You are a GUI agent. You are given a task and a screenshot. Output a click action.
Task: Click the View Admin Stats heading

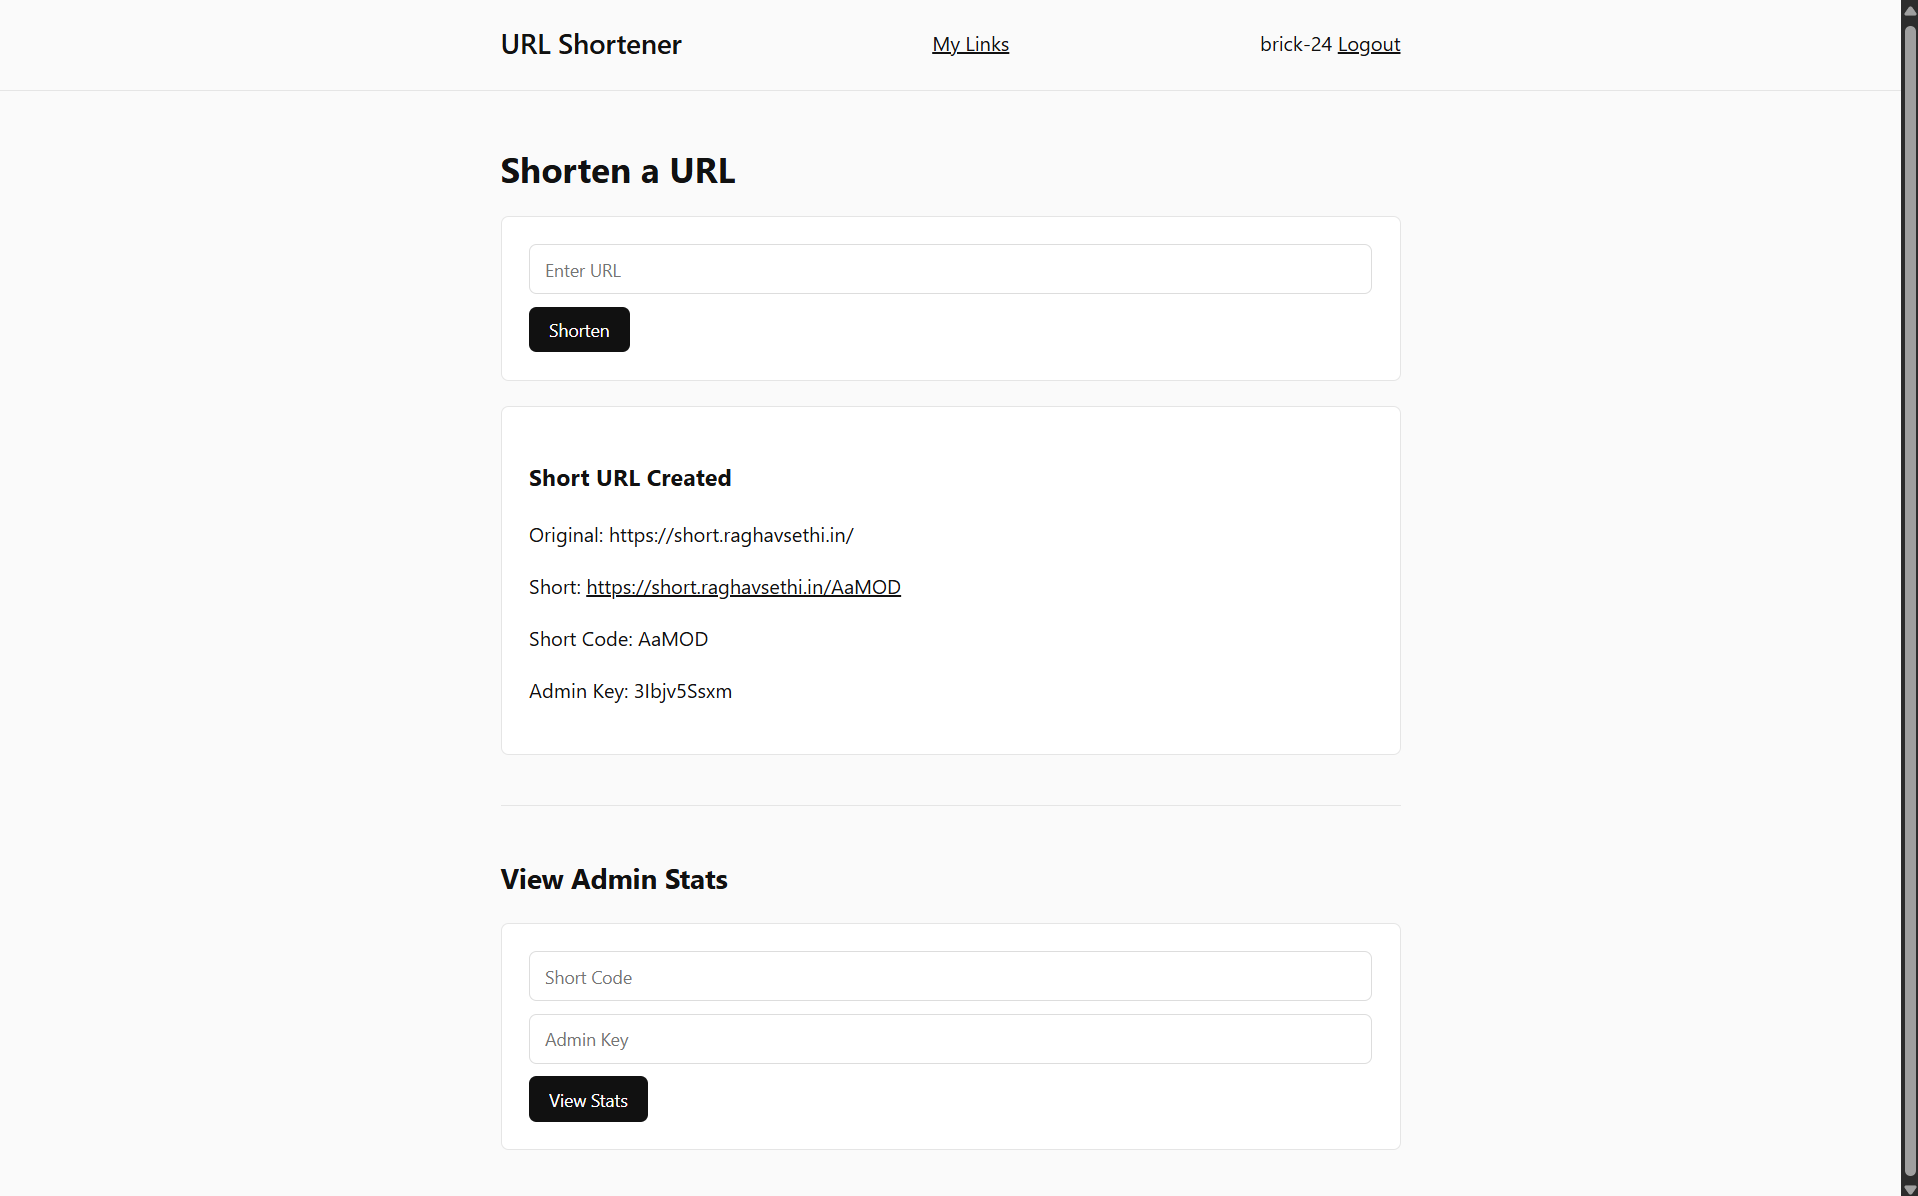click(613, 879)
